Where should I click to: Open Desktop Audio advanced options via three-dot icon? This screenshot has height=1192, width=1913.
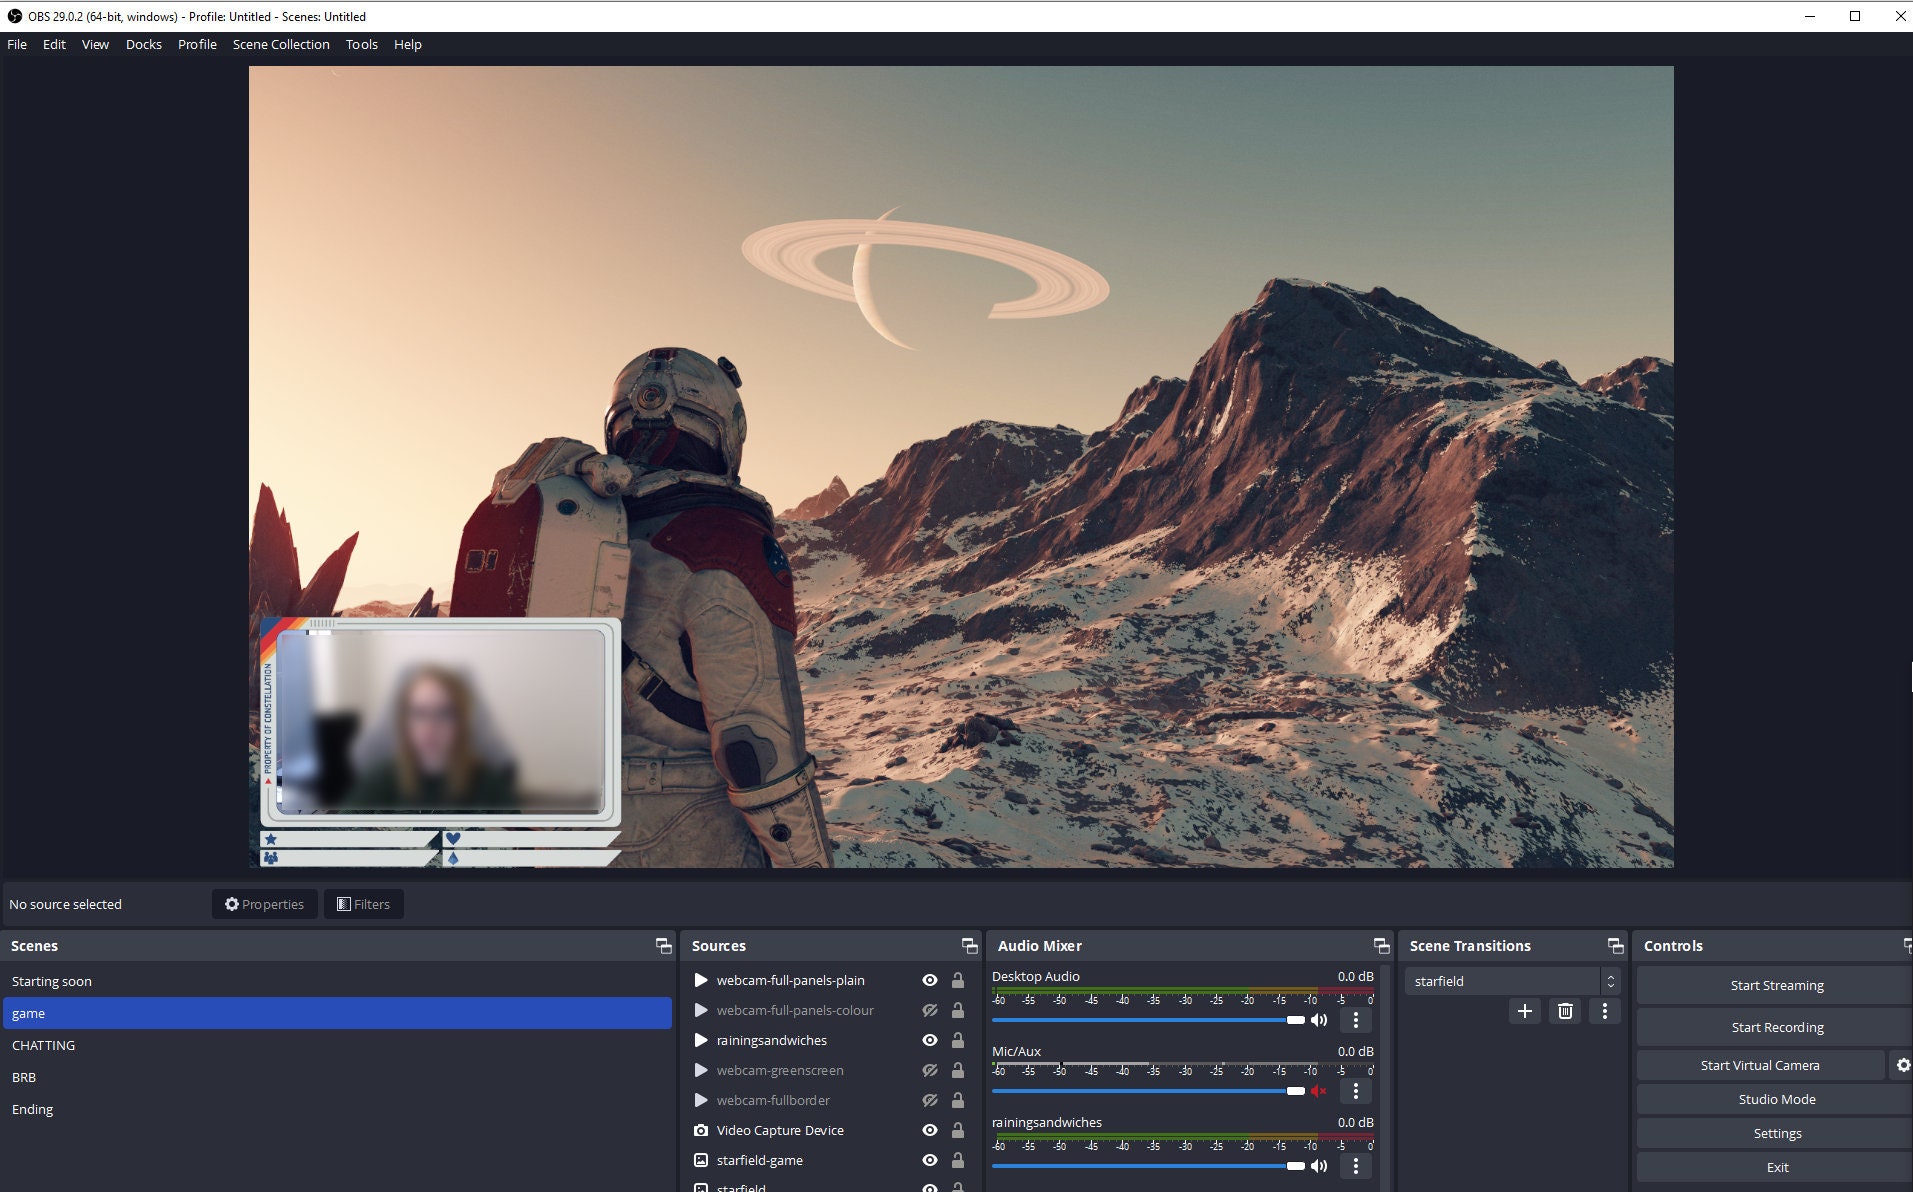(1356, 1020)
